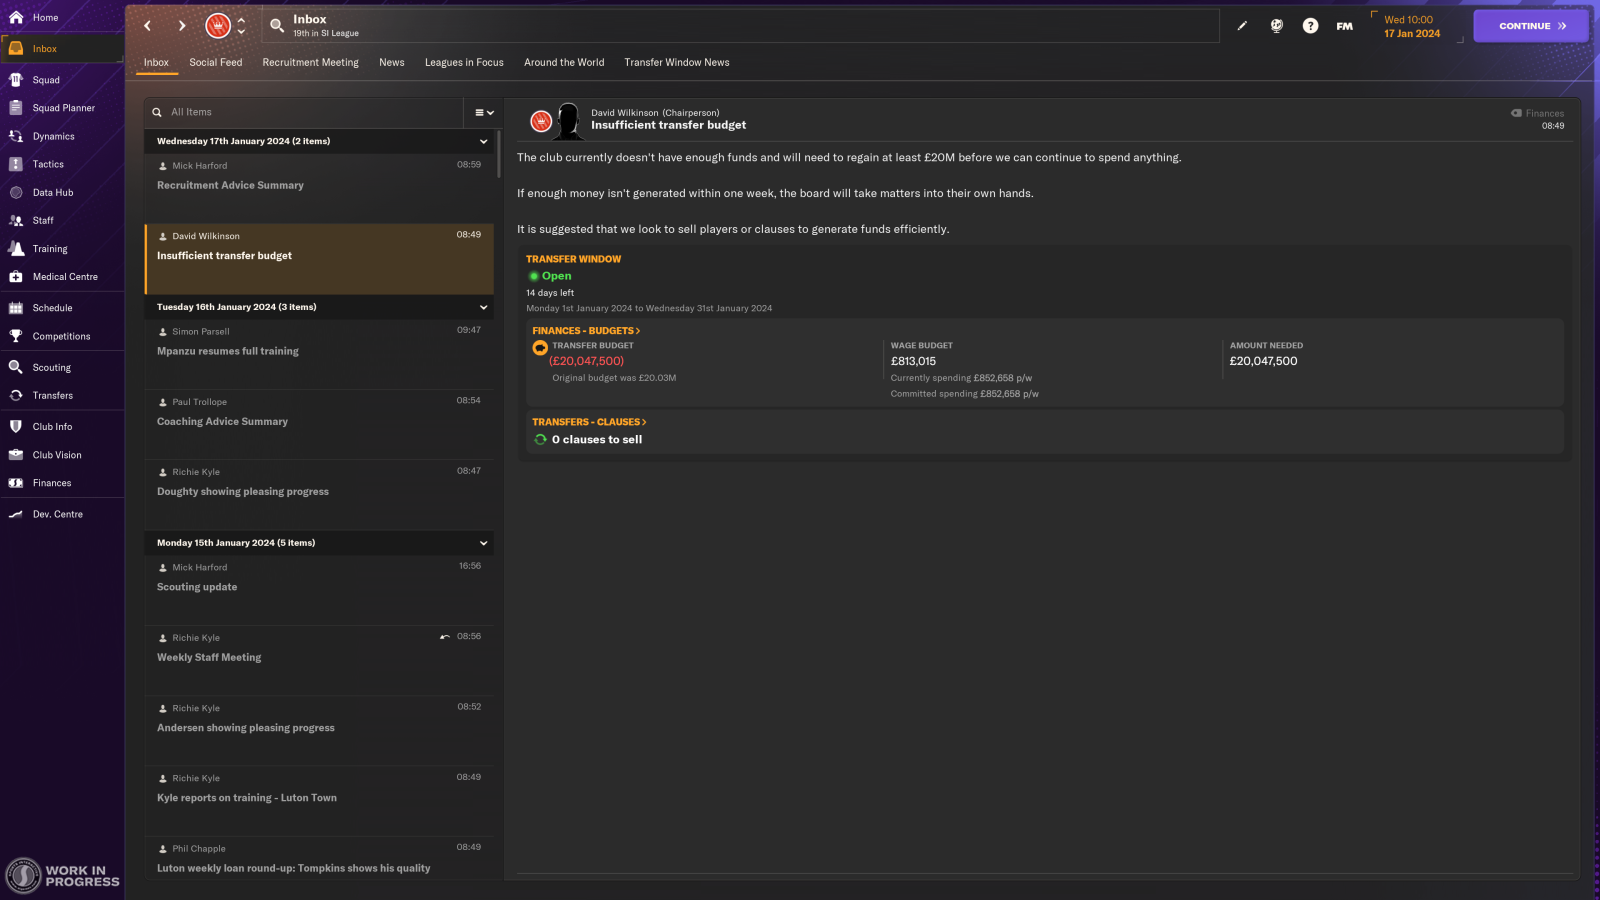
Task: Open the Medical Centre section
Action: tap(66, 277)
